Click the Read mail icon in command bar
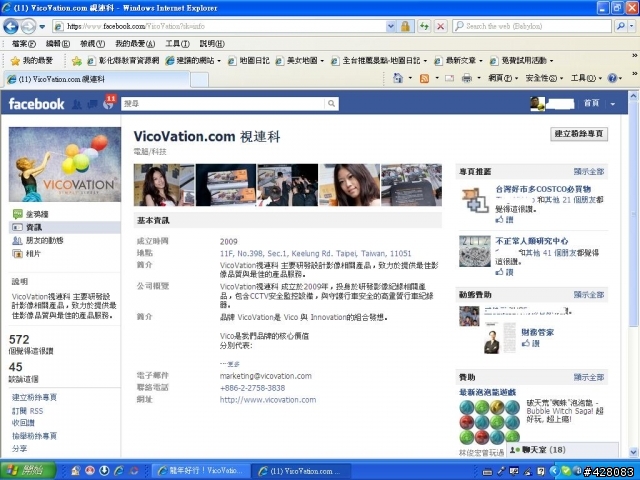 click(449, 78)
